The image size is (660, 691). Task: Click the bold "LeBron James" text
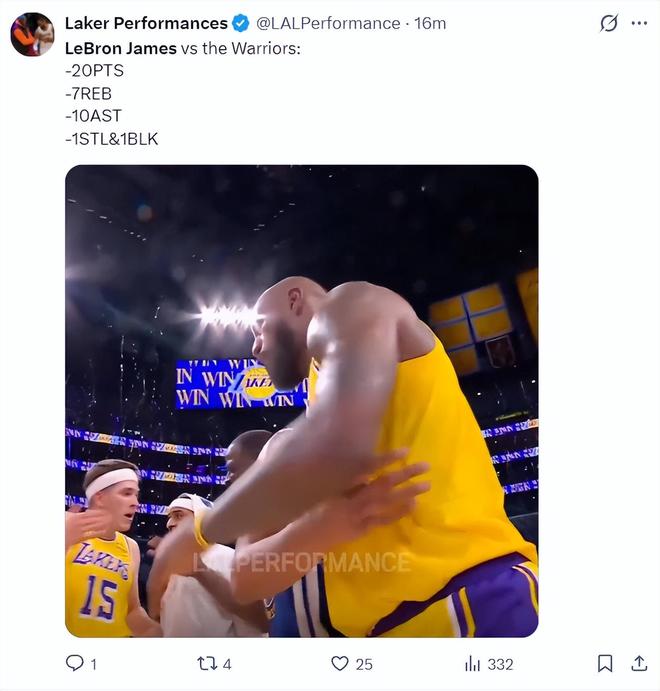coord(120,47)
